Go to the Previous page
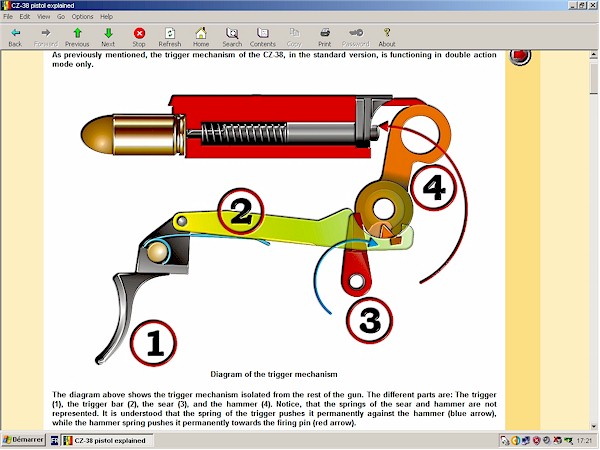 click(x=77, y=37)
